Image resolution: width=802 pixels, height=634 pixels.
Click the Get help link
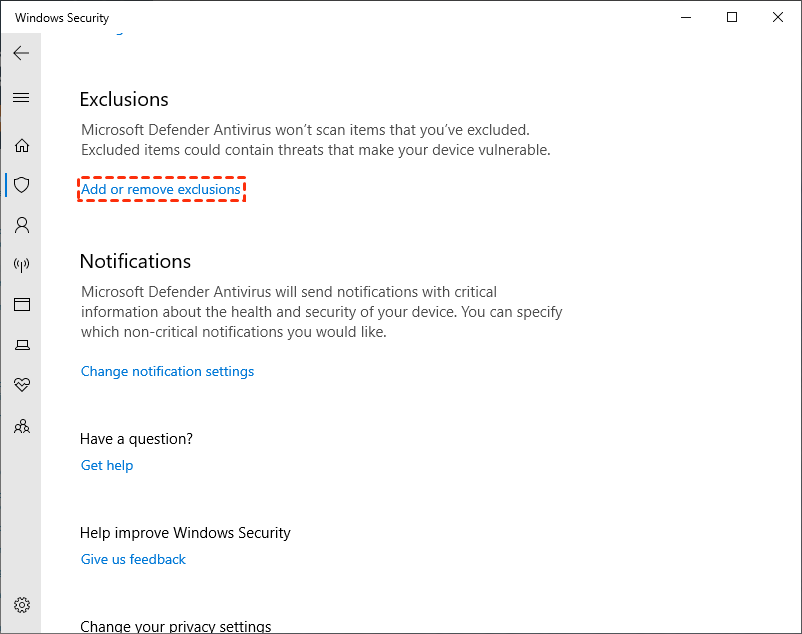point(107,465)
